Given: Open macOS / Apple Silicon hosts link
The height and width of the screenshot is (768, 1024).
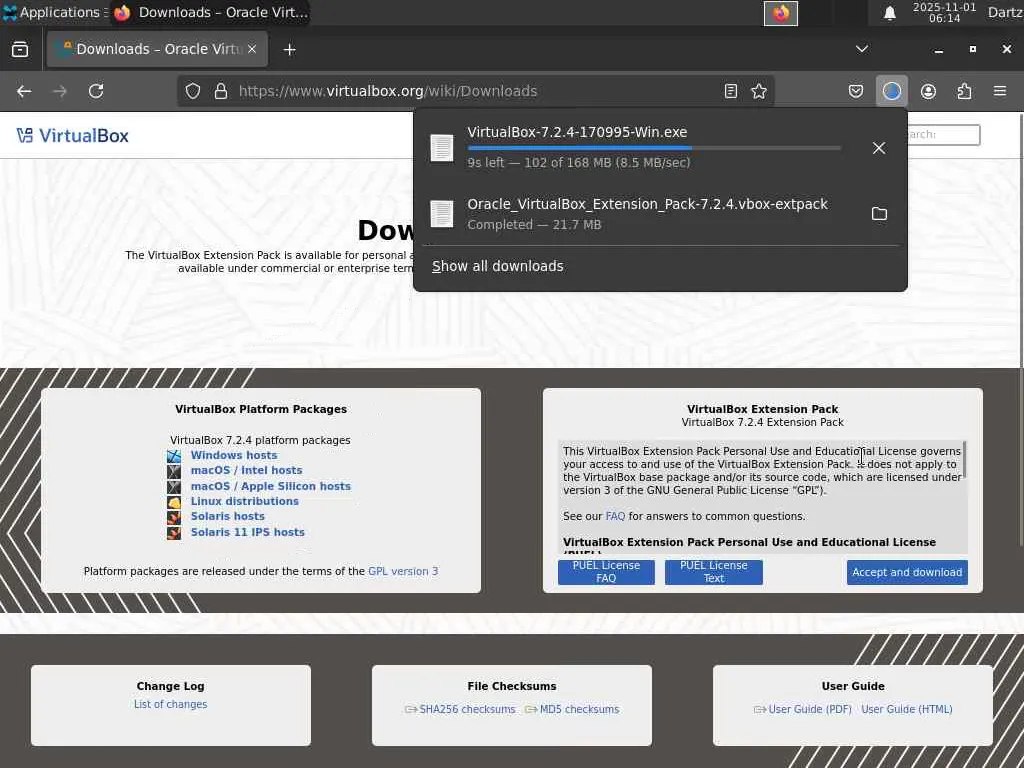Looking at the screenshot, I should (270, 487).
